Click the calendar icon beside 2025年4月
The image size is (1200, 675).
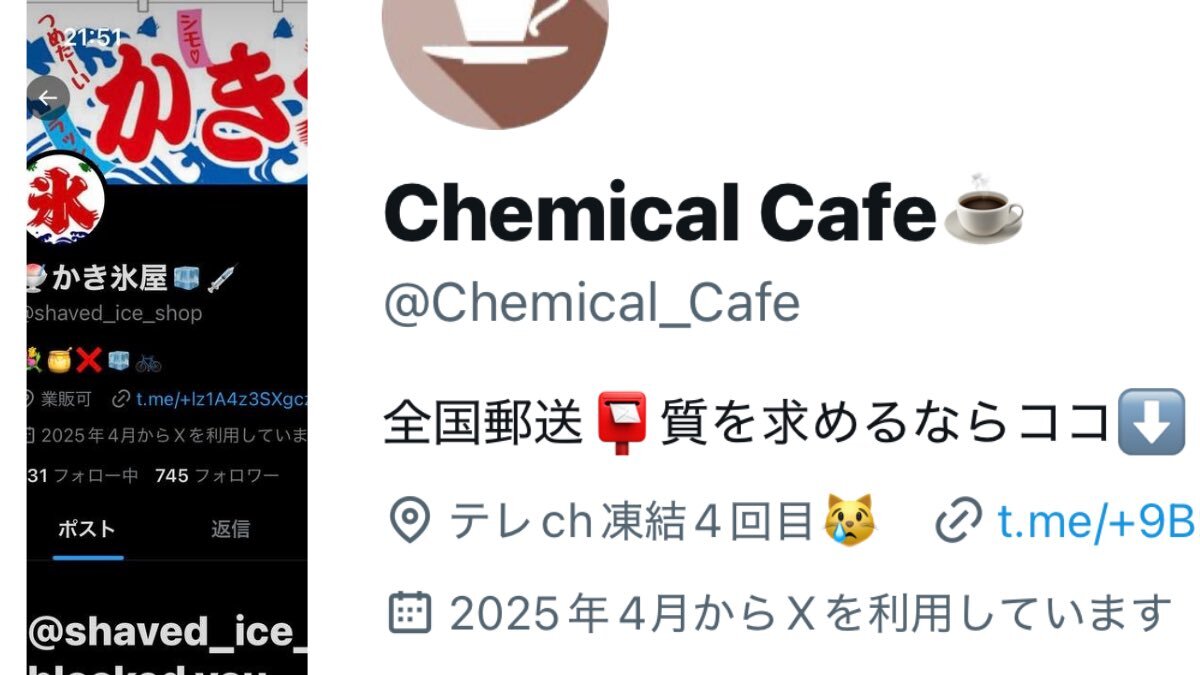(x=408, y=612)
